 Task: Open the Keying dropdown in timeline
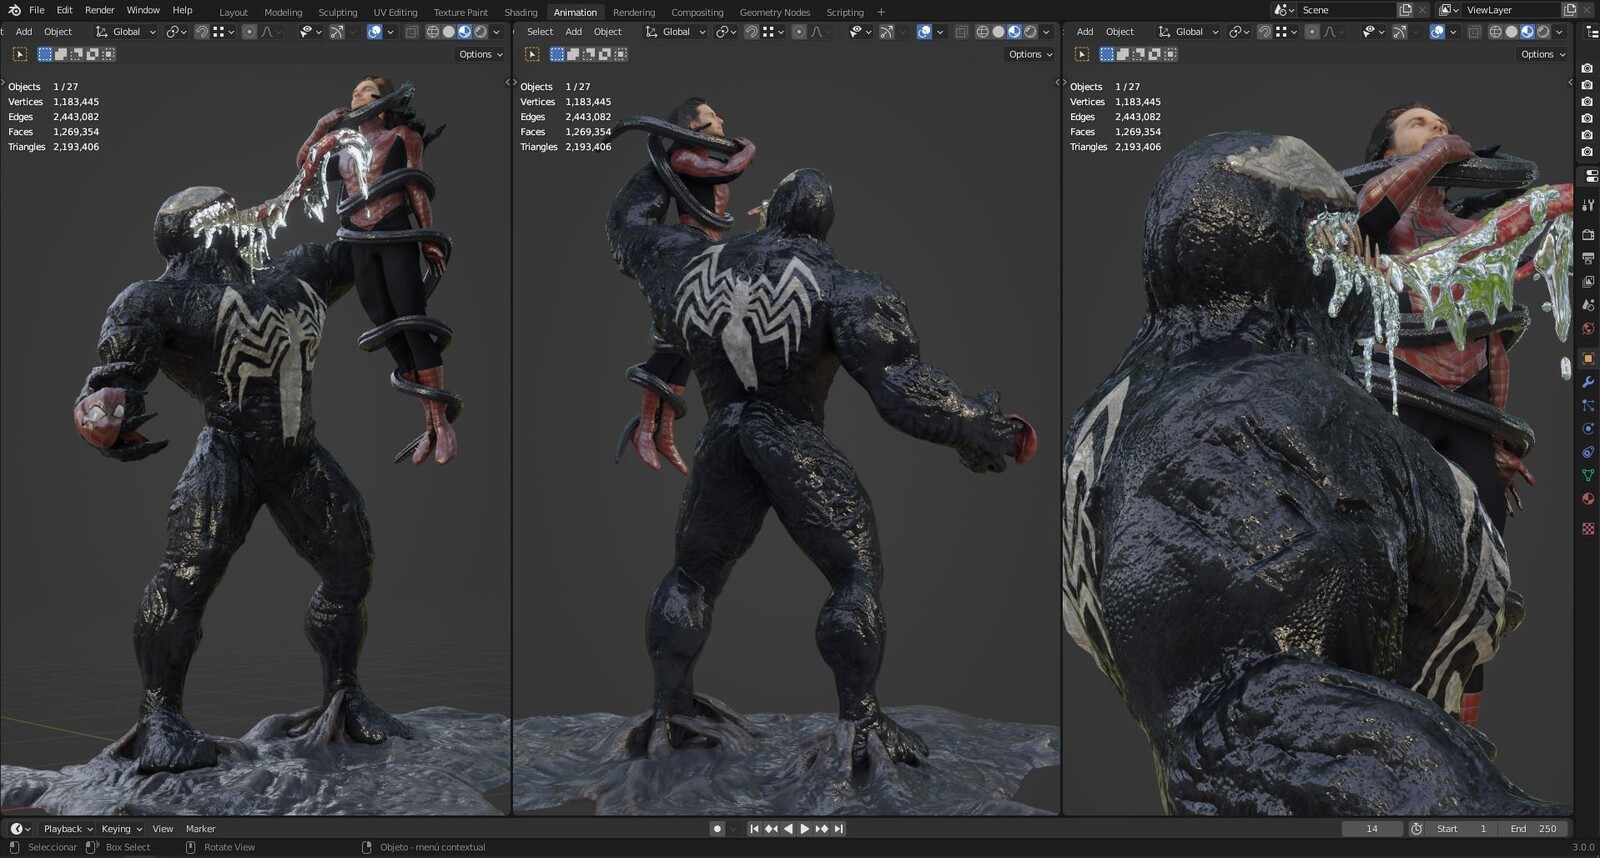121,828
